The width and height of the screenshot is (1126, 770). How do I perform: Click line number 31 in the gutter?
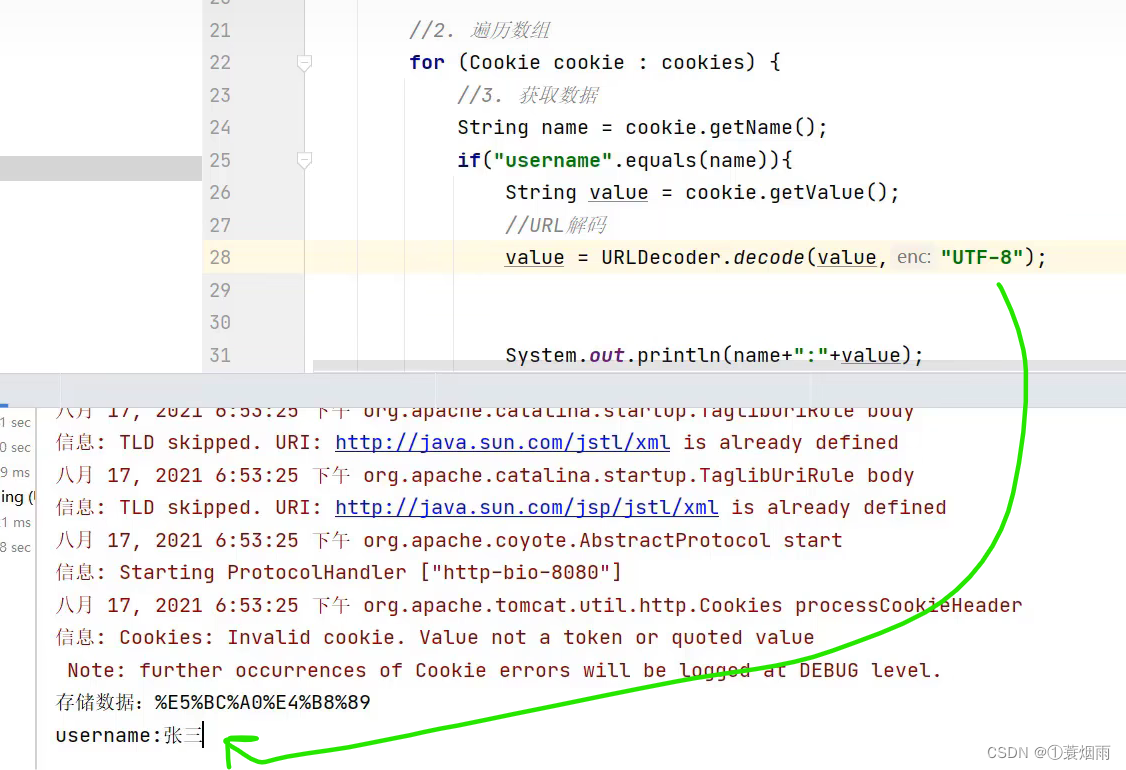220,355
